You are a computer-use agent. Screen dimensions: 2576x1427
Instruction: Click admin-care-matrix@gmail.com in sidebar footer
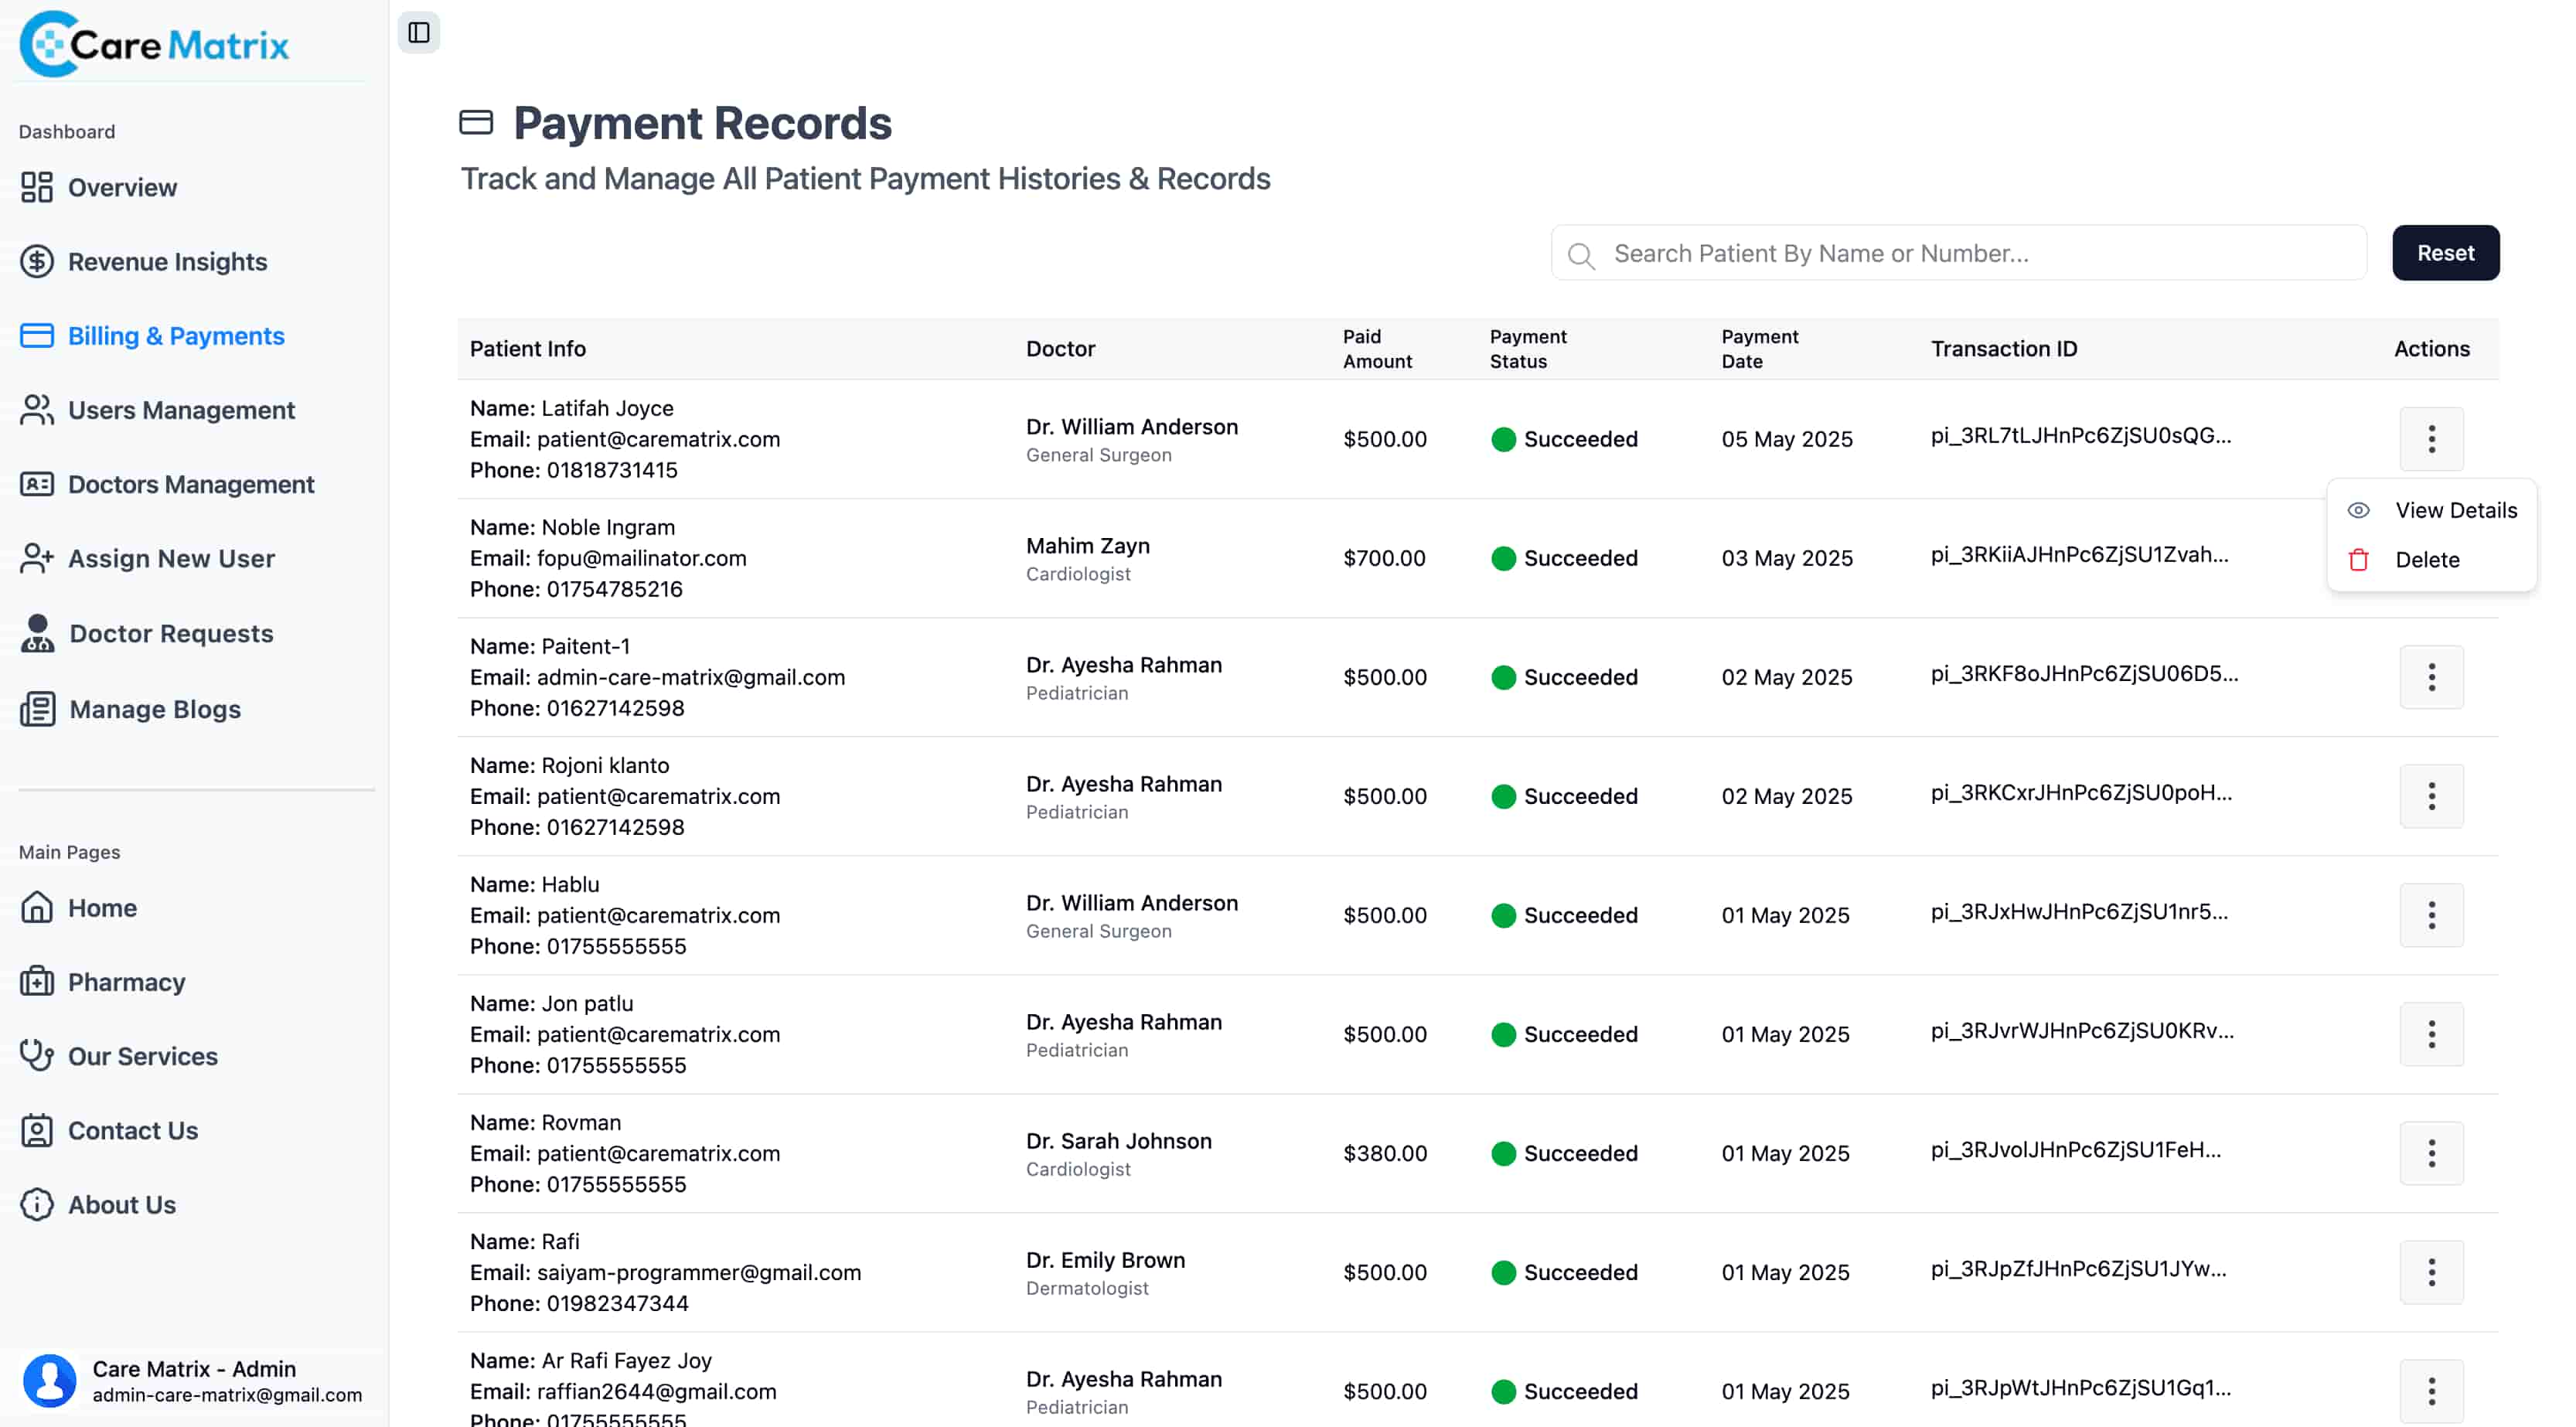(227, 1395)
